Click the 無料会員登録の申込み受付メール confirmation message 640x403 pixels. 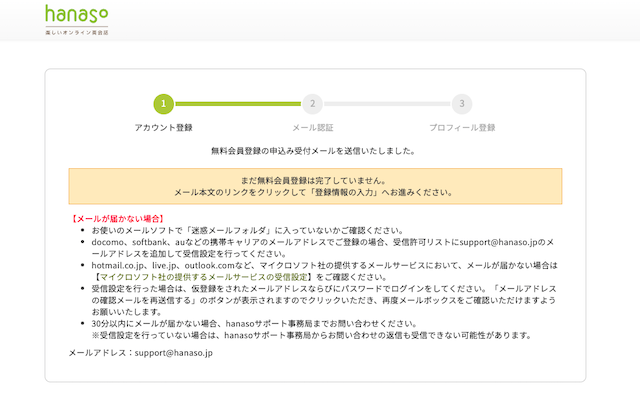(x=313, y=151)
